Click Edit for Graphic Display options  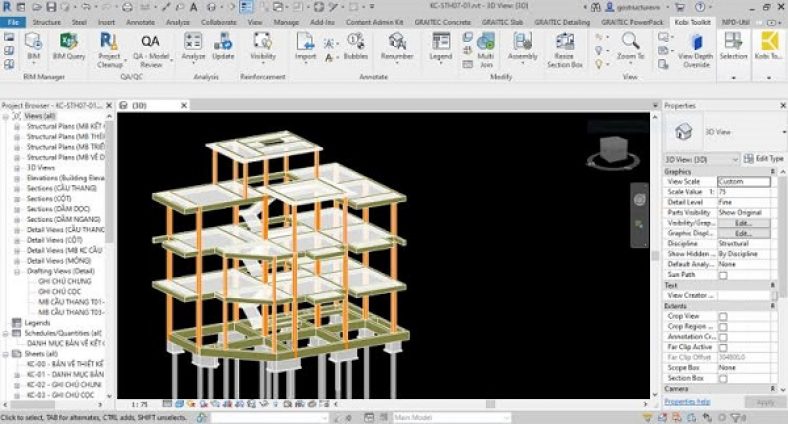(743, 234)
